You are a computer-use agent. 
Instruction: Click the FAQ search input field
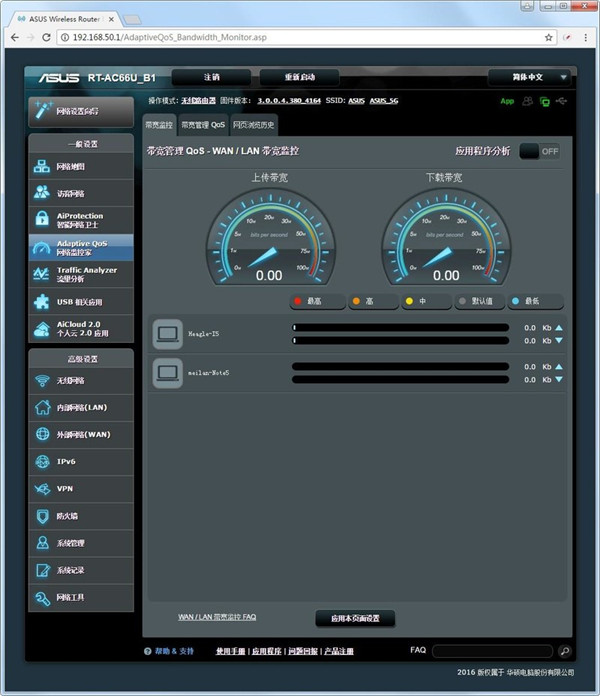click(x=492, y=651)
